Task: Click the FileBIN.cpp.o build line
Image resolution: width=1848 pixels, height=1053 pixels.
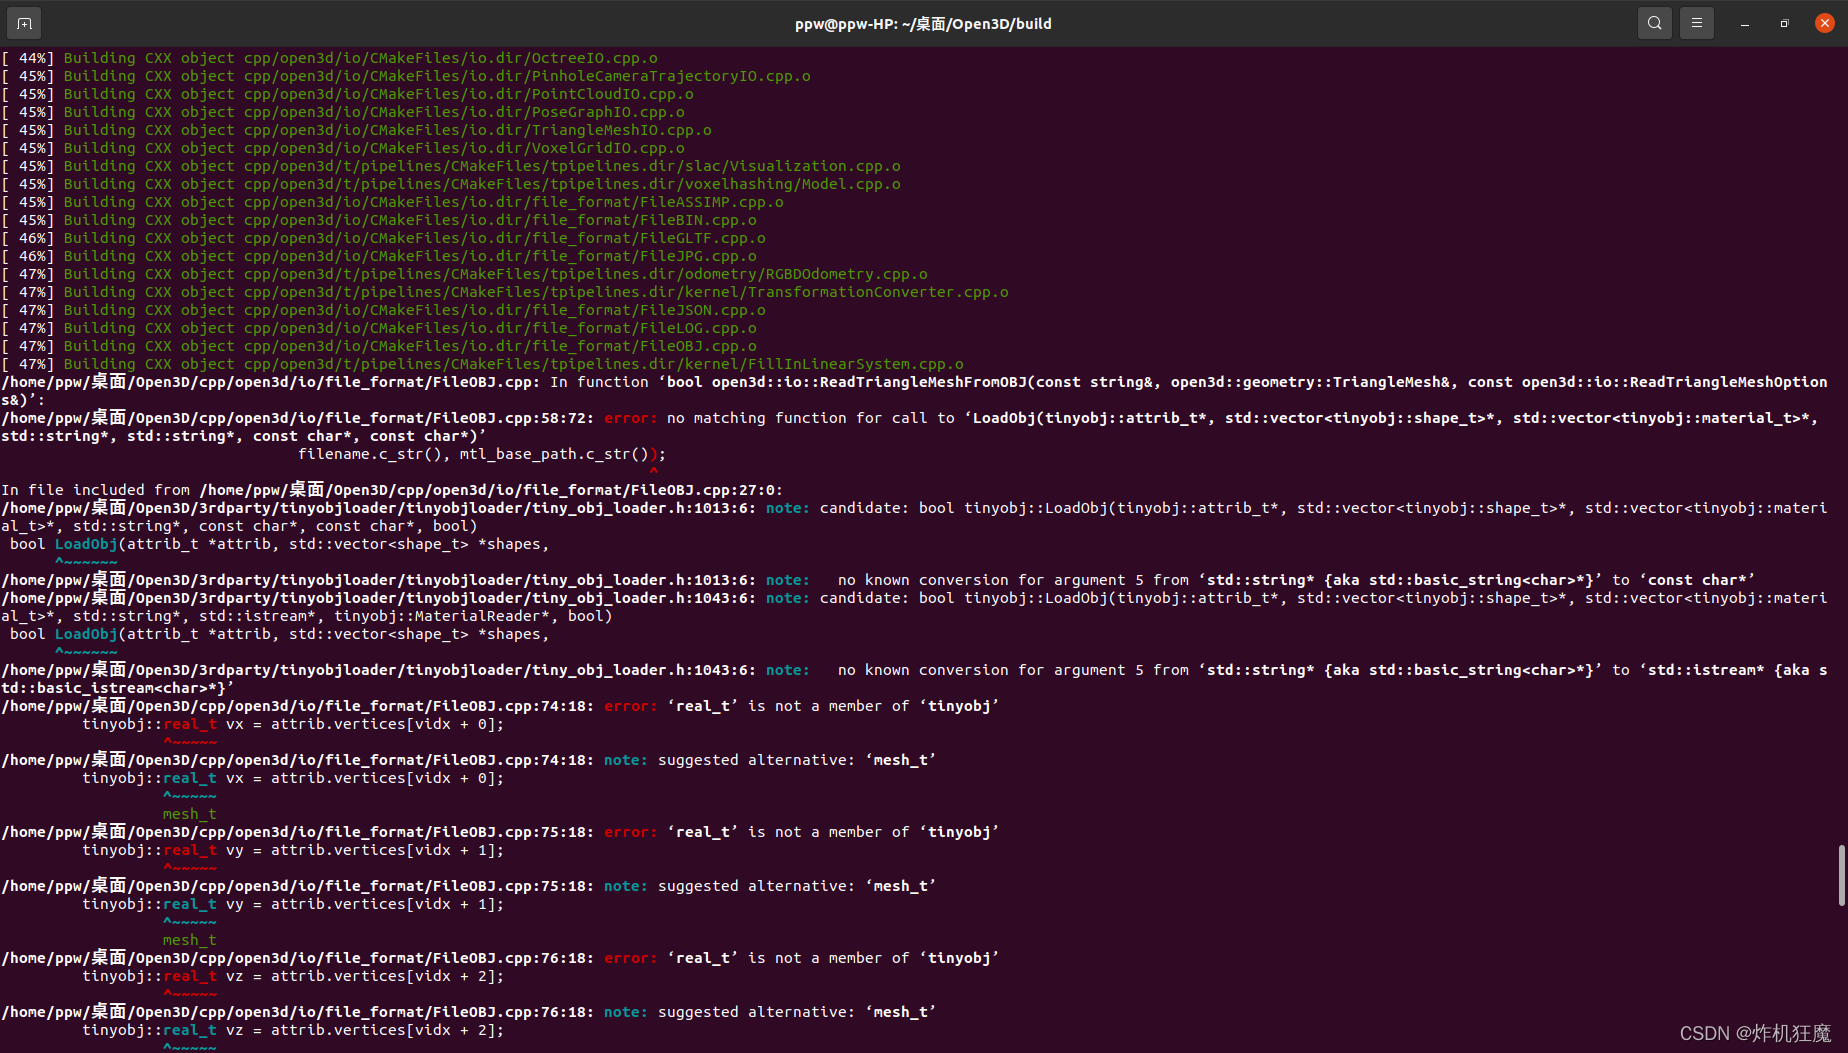Action: coord(379,220)
